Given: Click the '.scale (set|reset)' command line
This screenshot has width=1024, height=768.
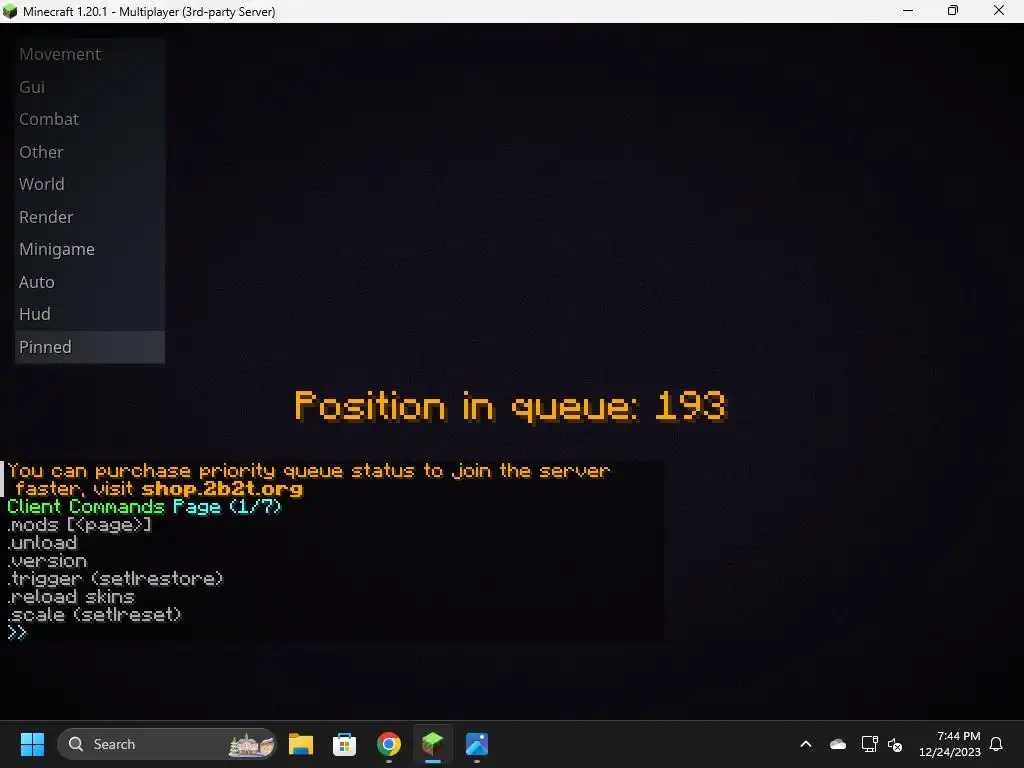Looking at the screenshot, I should (x=94, y=615).
